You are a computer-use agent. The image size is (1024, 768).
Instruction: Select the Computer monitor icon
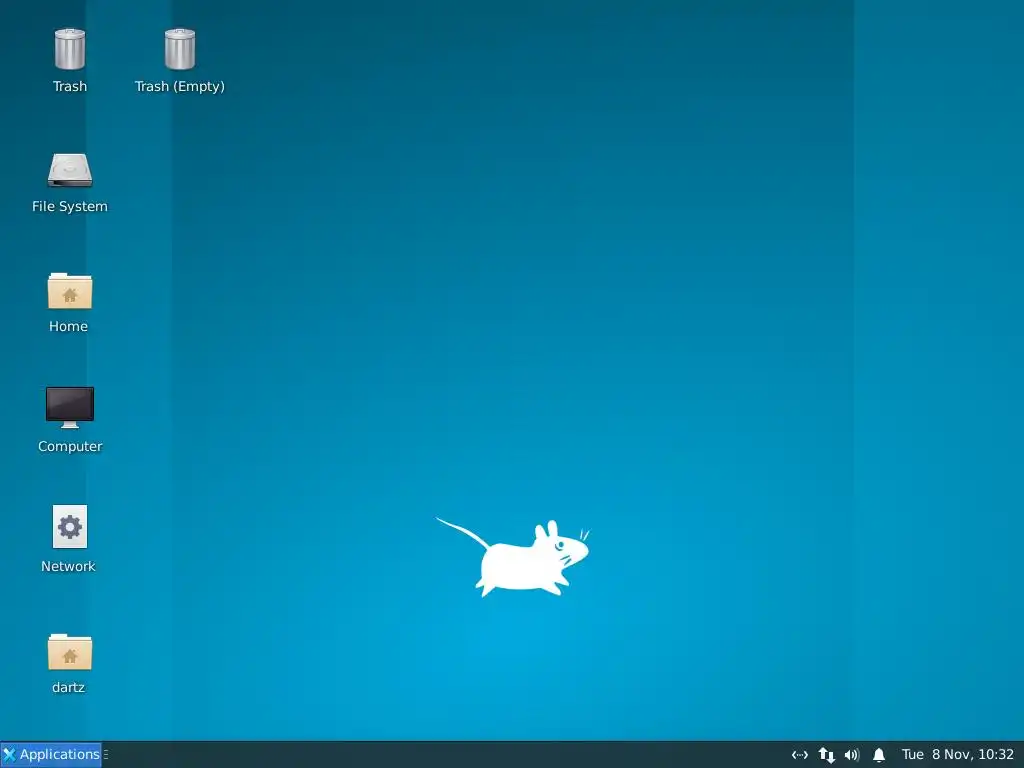pos(70,408)
